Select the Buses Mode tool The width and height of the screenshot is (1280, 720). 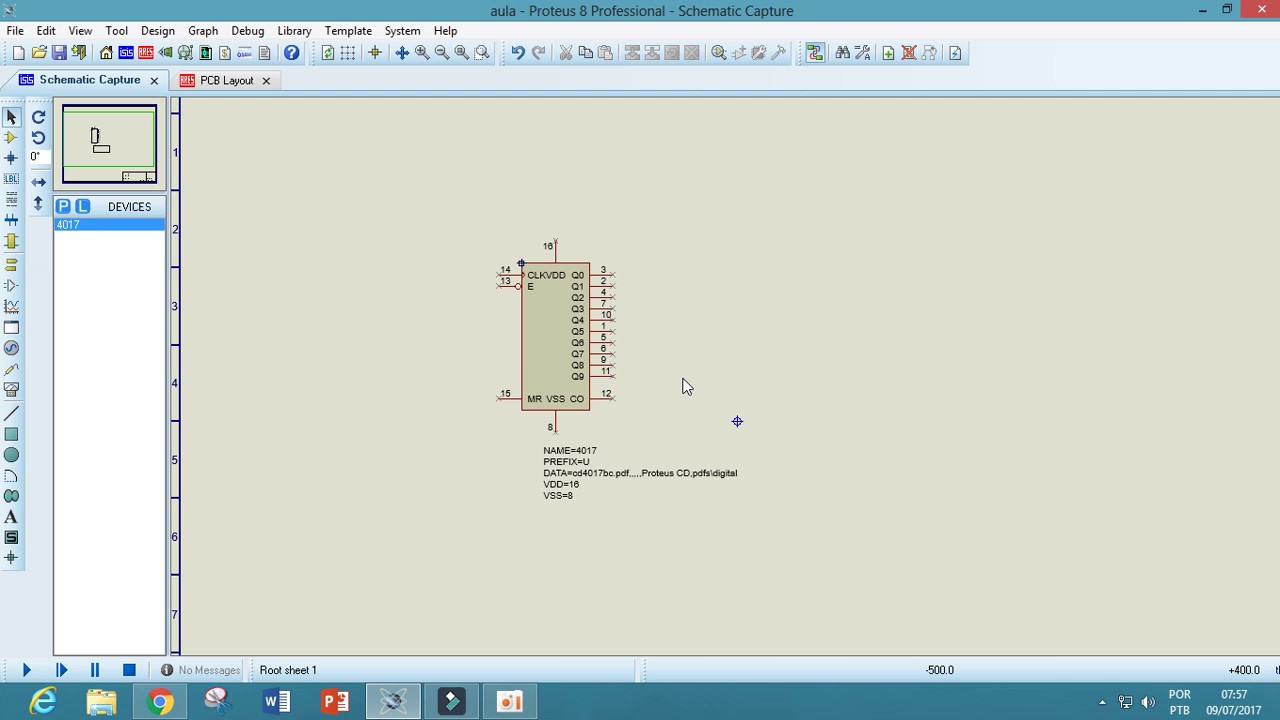click(12, 220)
